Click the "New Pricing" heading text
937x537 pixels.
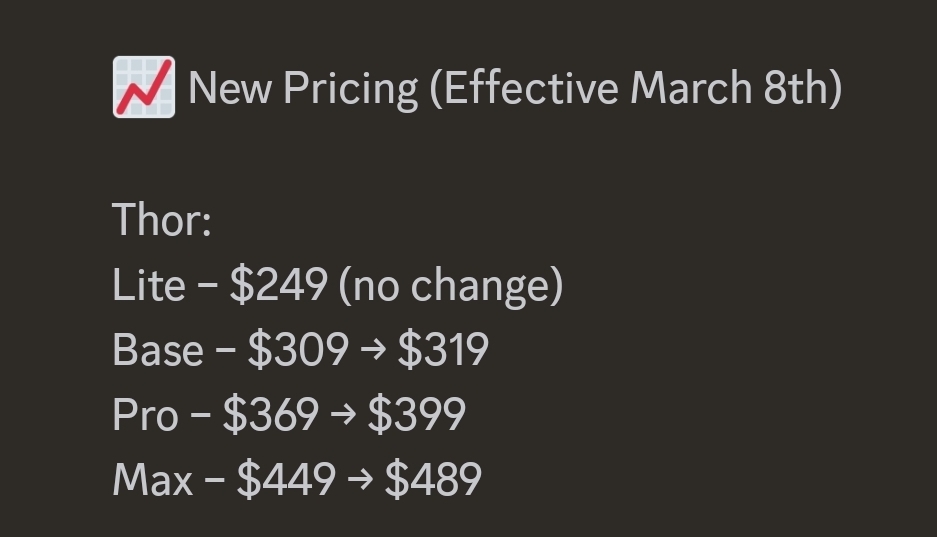pos(303,88)
